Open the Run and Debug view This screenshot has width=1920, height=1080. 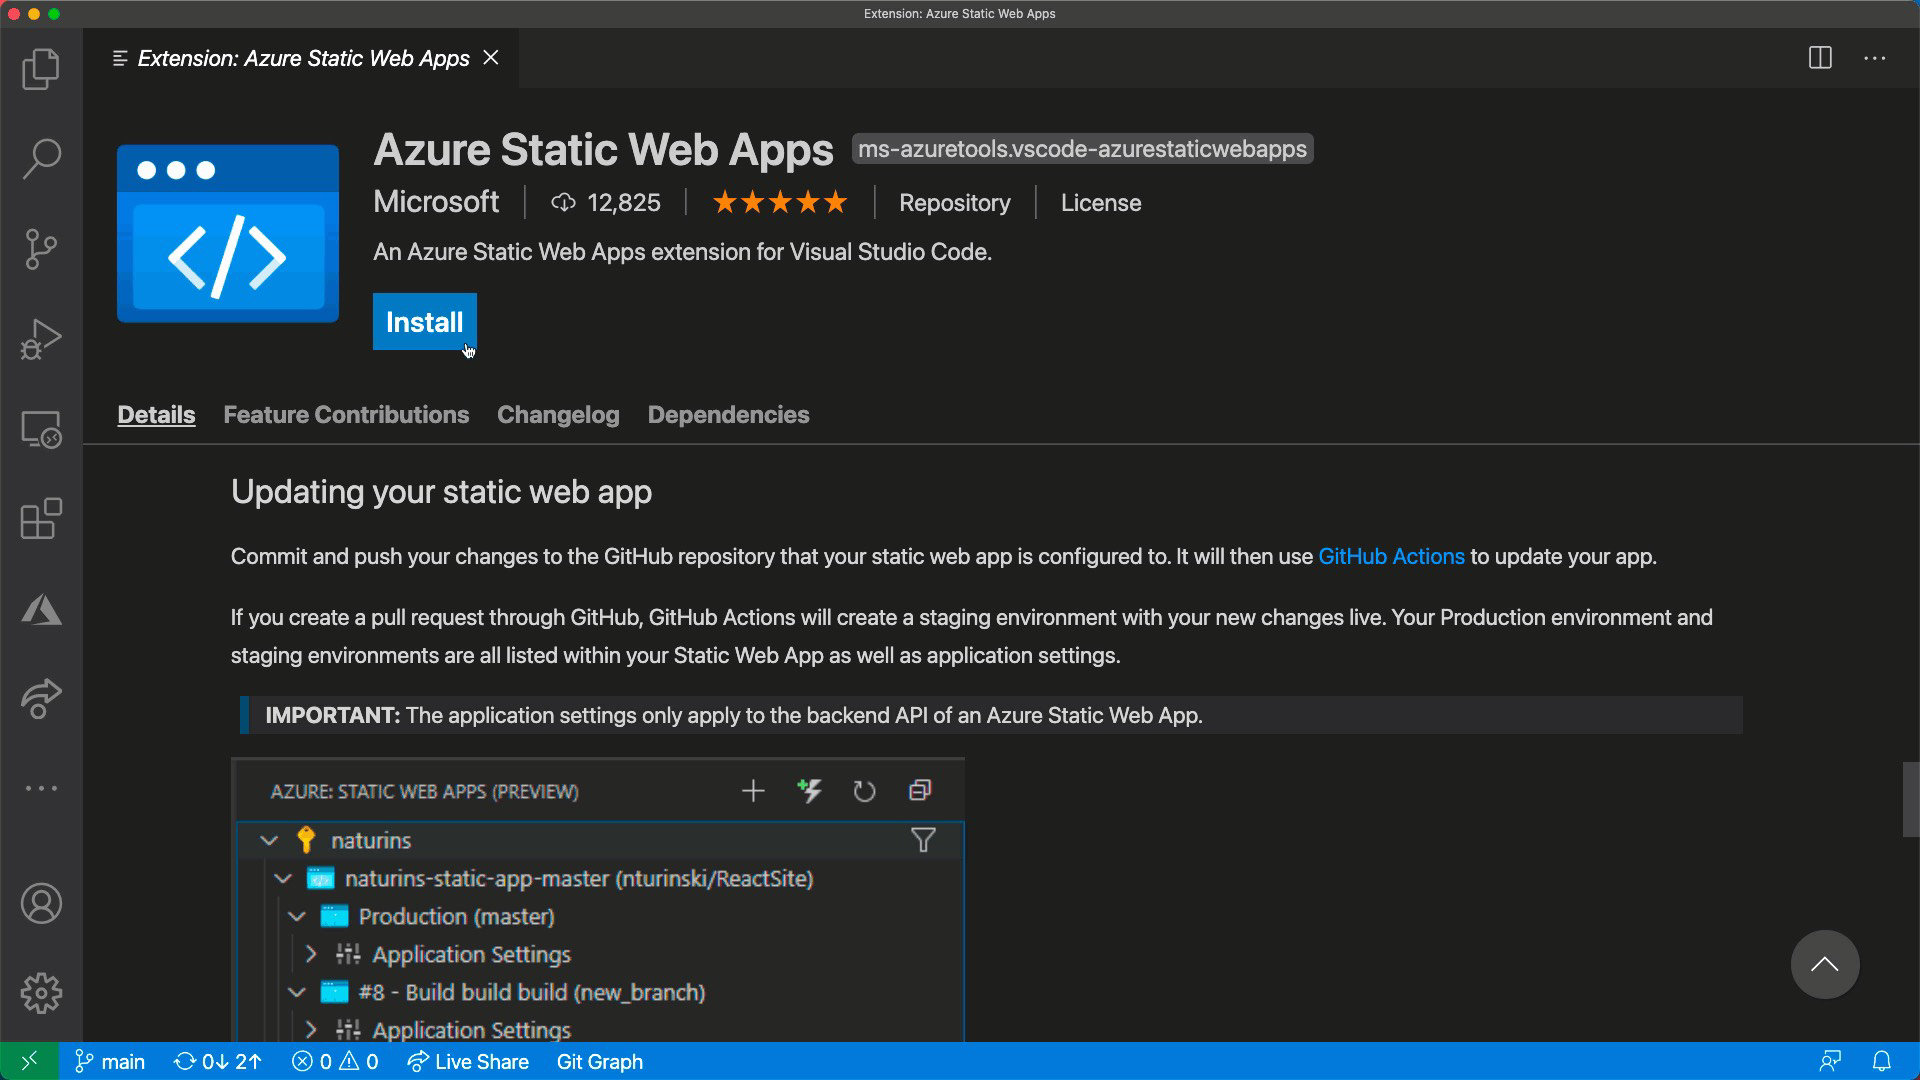[41, 339]
